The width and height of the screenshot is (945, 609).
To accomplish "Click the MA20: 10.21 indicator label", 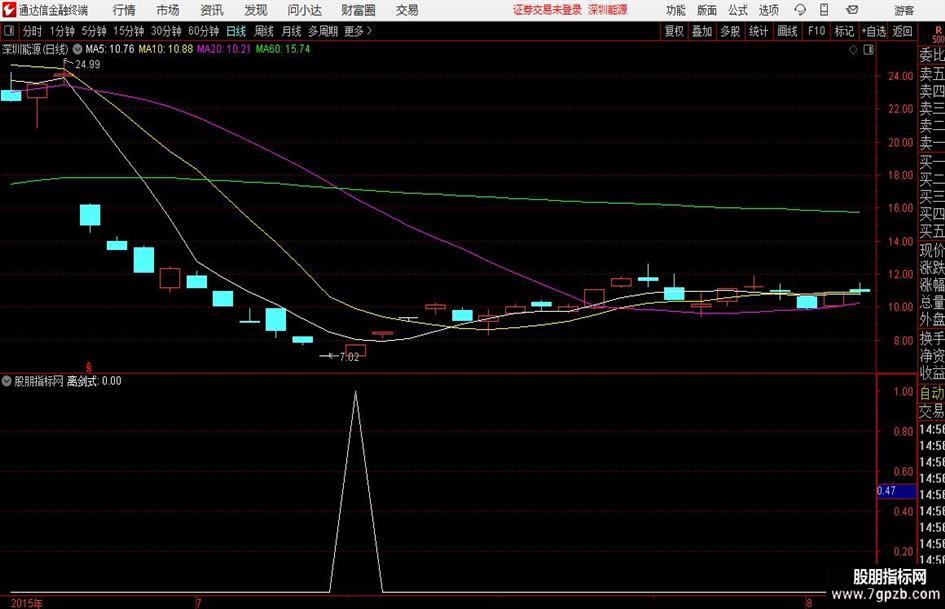I will [x=224, y=49].
